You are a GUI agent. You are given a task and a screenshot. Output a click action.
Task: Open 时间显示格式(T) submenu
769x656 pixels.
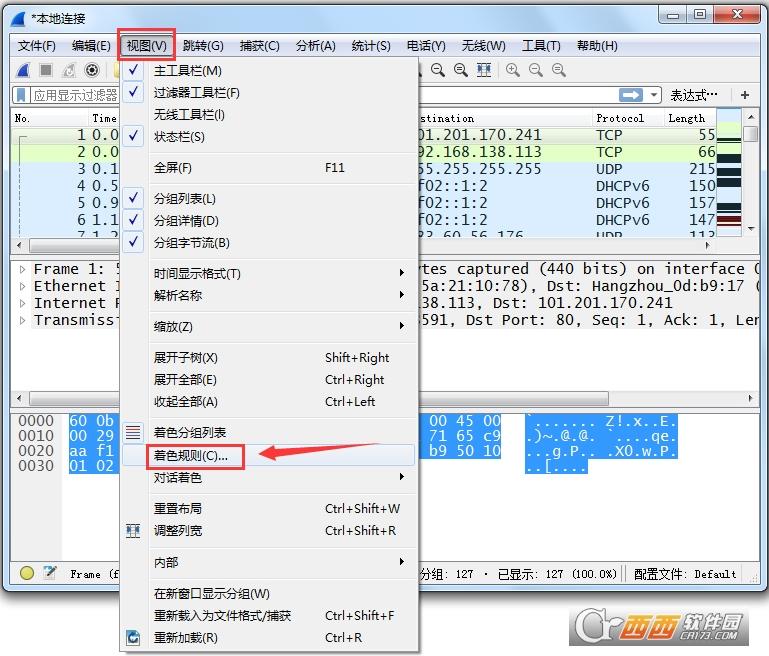click(x=269, y=274)
